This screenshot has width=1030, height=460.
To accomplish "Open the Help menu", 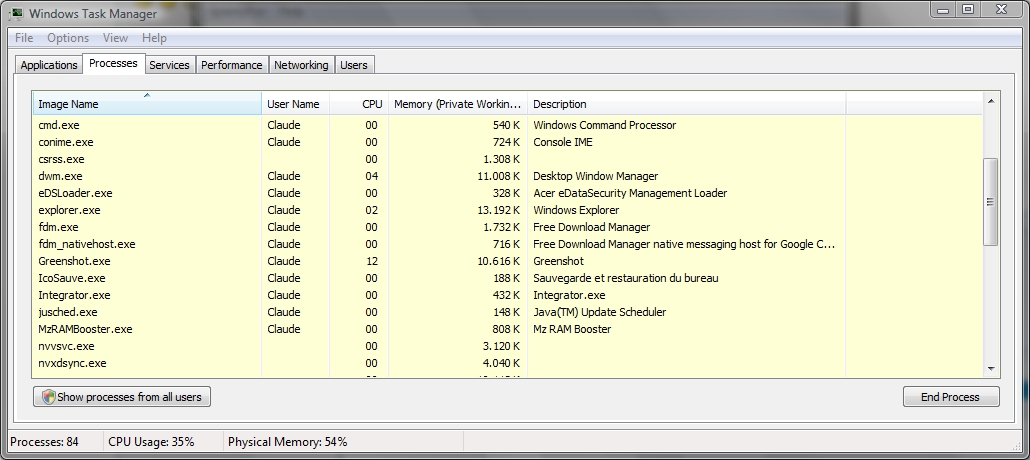I will click(x=154, y=38).
